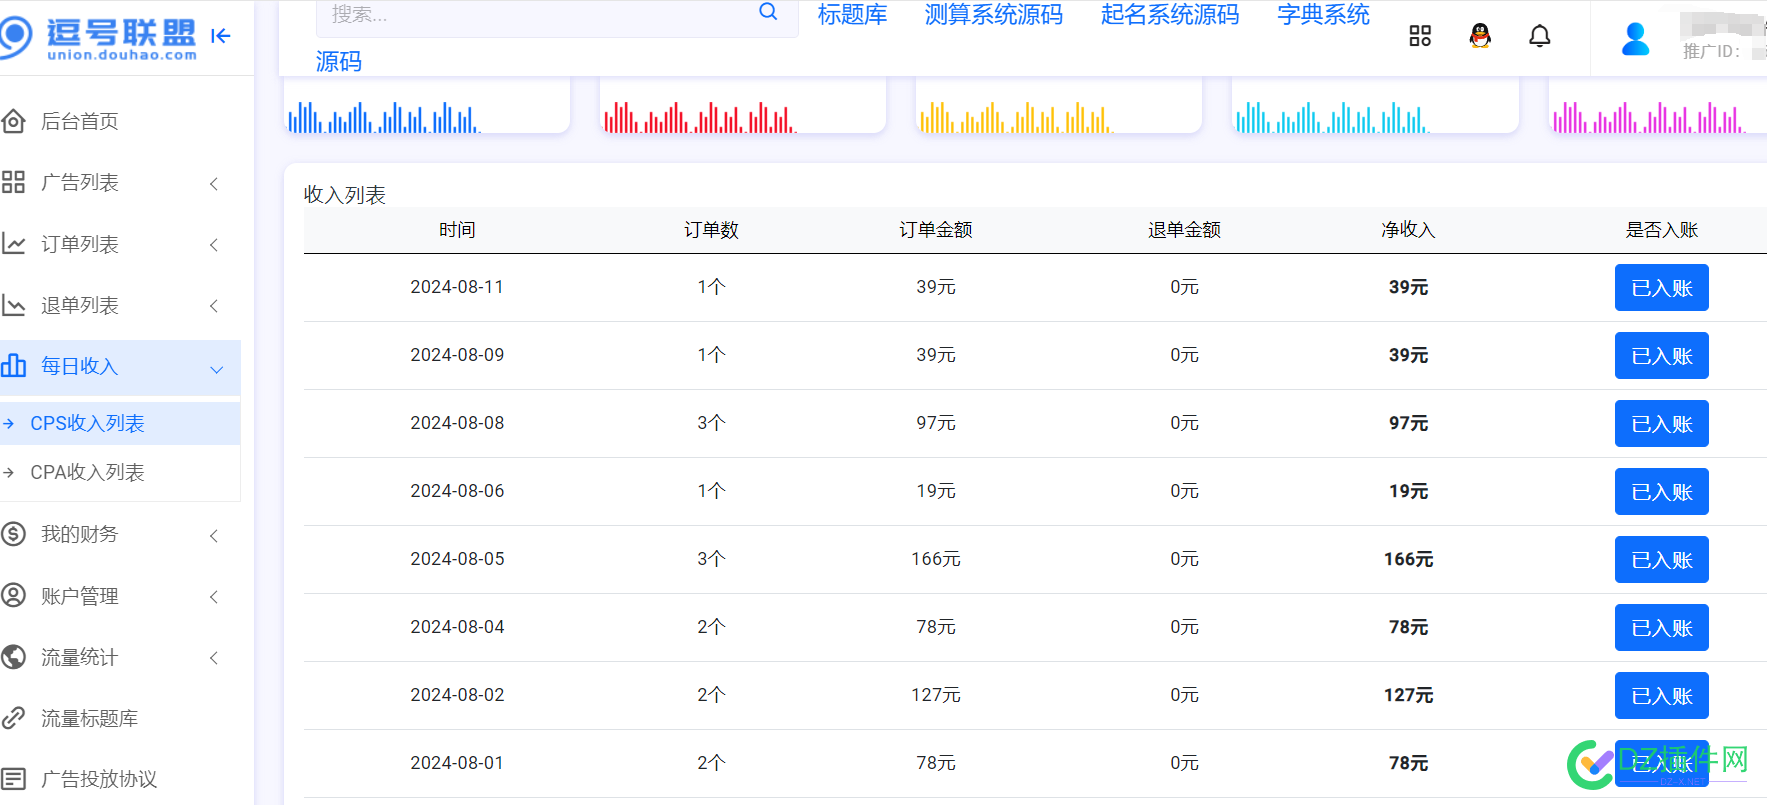This screenshot has width=1767, height=805.
Task: Click the 是否入账 column header
Action: pos(1661,230)
